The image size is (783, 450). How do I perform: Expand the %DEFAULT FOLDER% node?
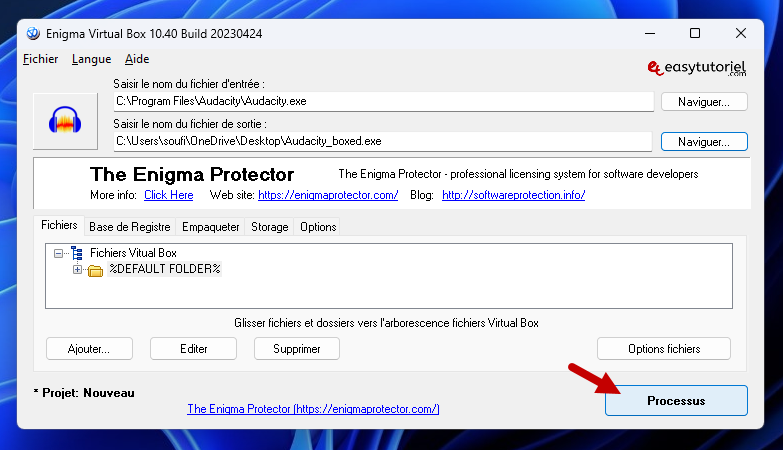pyautogui.click(x=77, y=270)
